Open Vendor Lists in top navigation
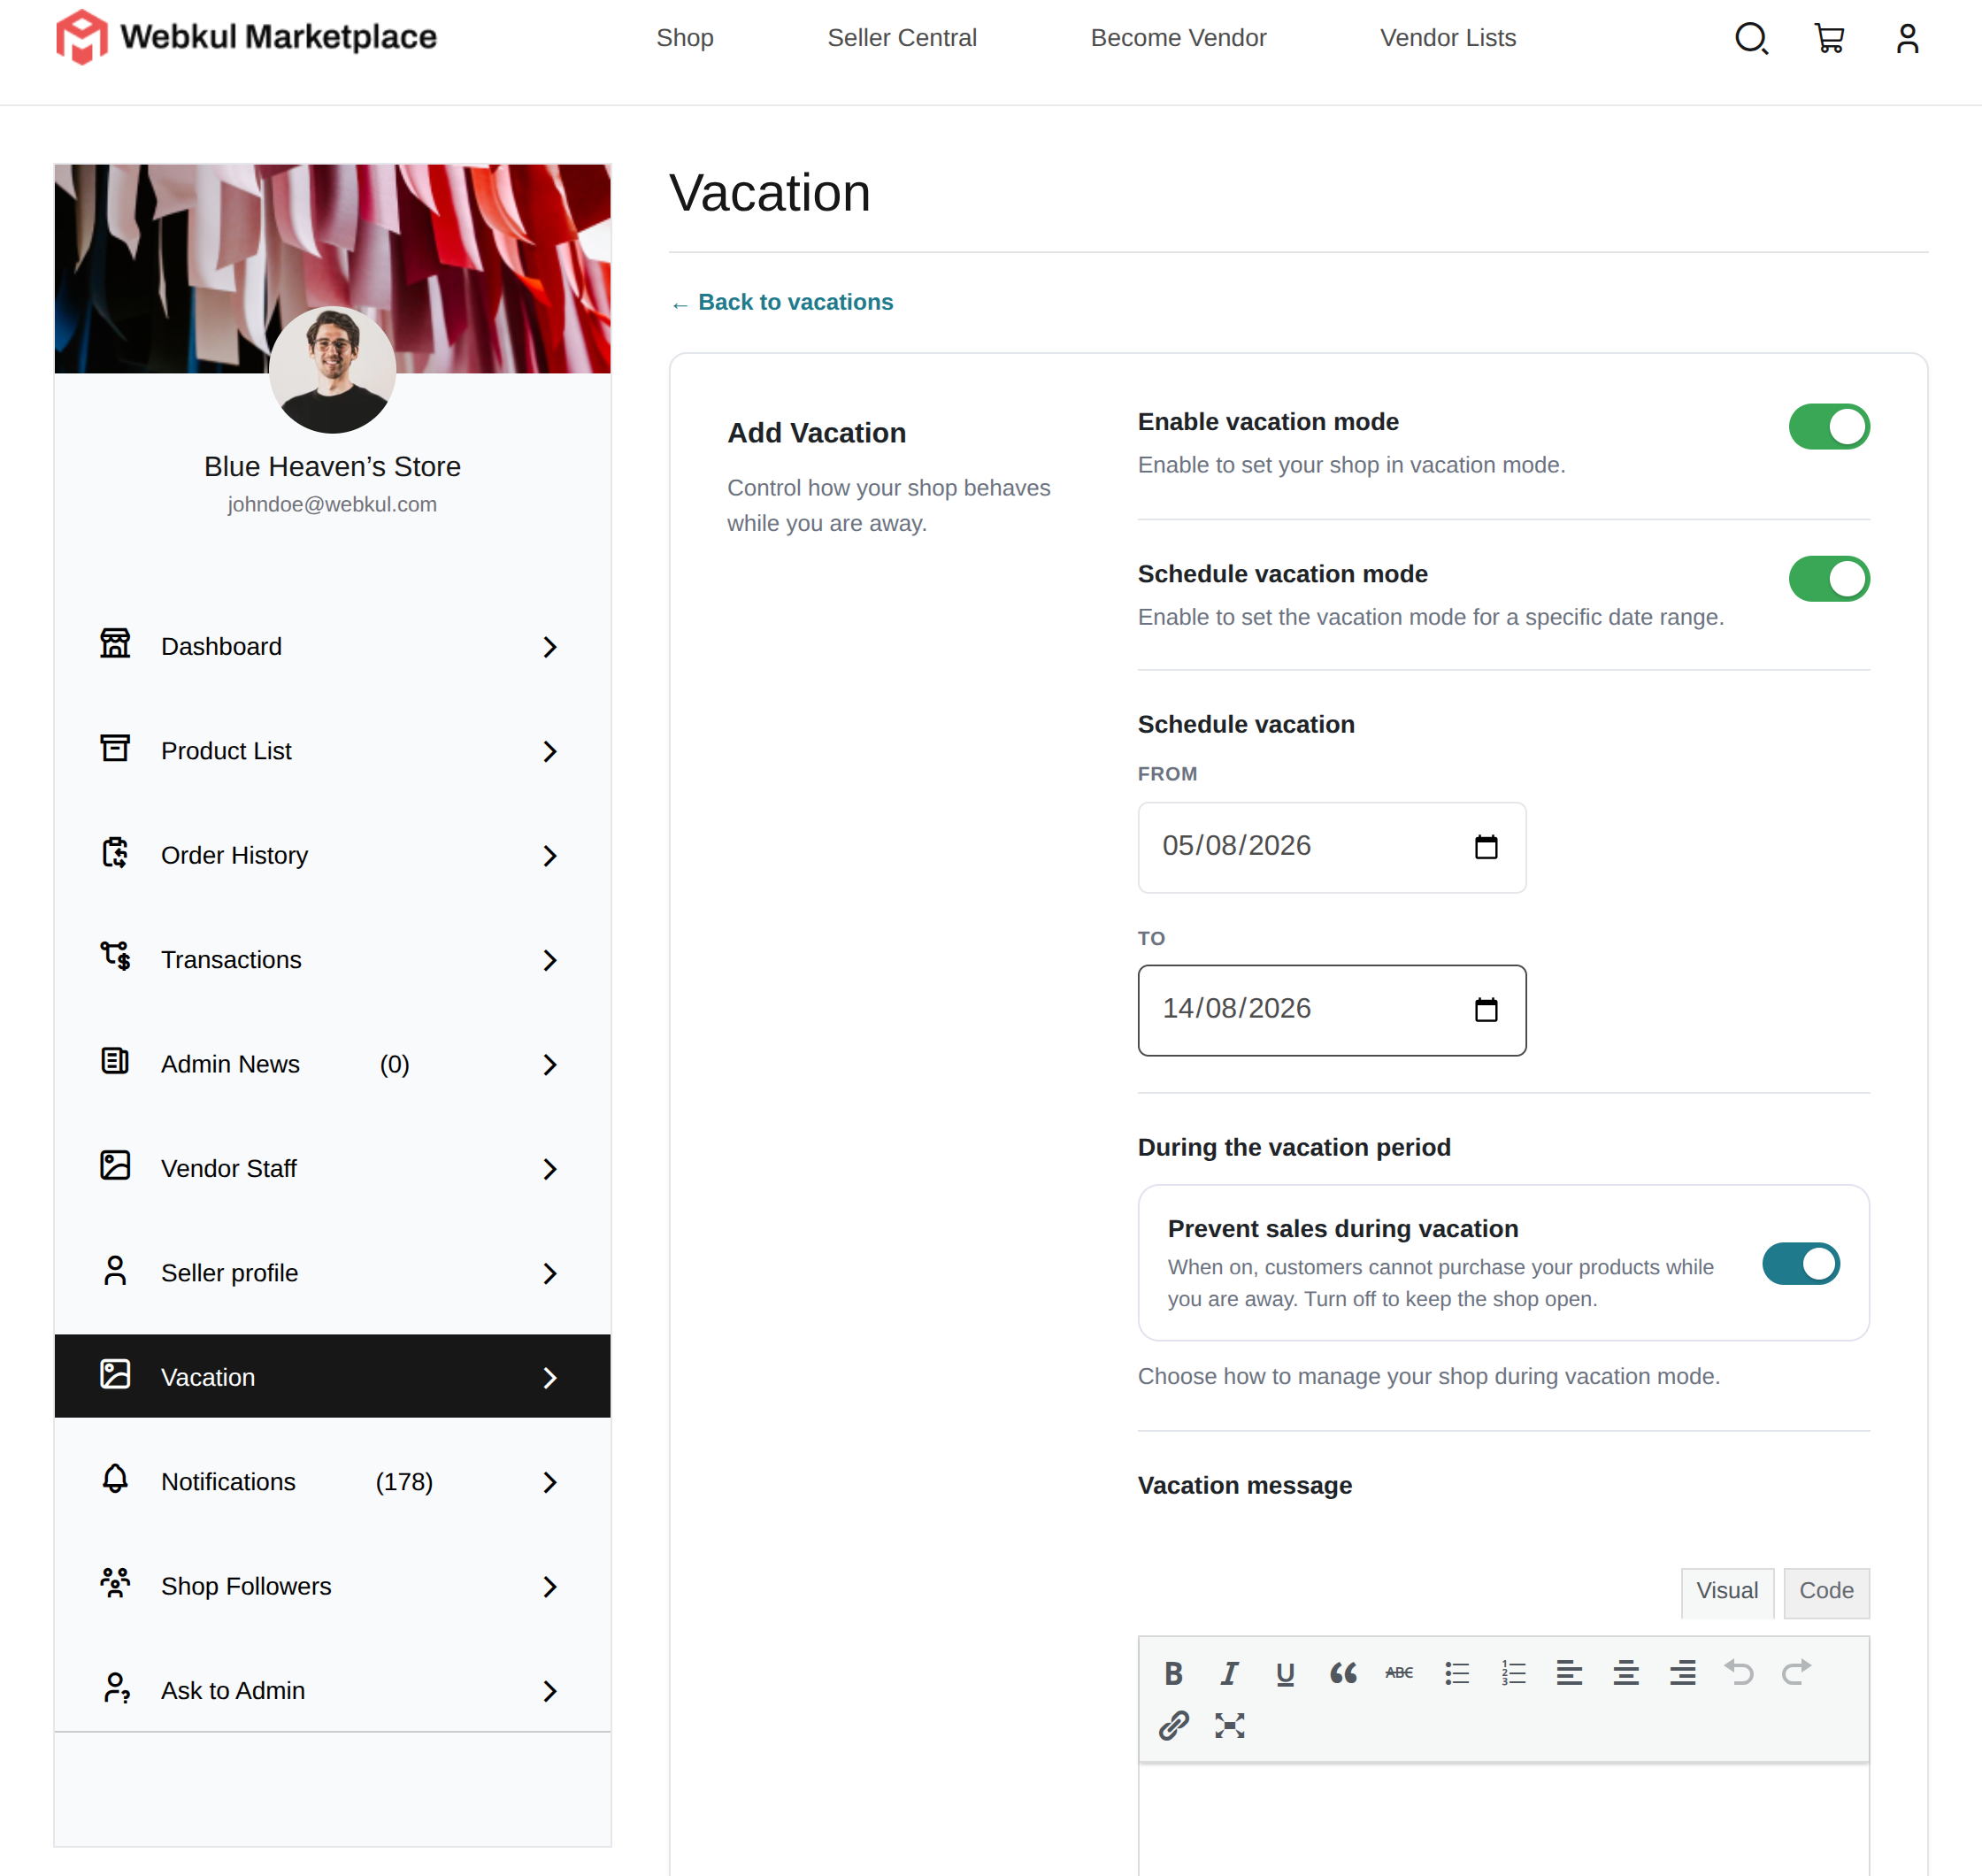This screenshot has width=1982, height=1876. (x=1448, y=38)
